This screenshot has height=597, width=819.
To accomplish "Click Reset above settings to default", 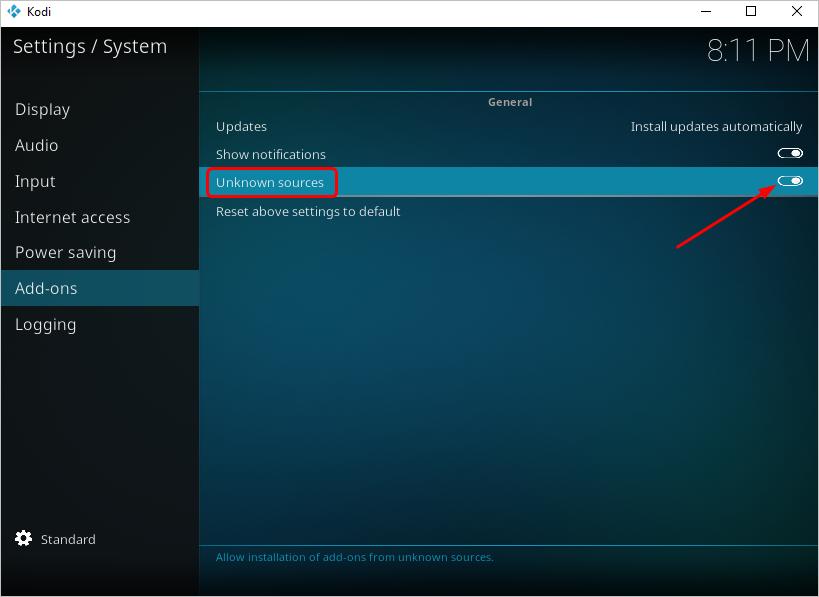I will pyautogui.click(x=307, y=211).
